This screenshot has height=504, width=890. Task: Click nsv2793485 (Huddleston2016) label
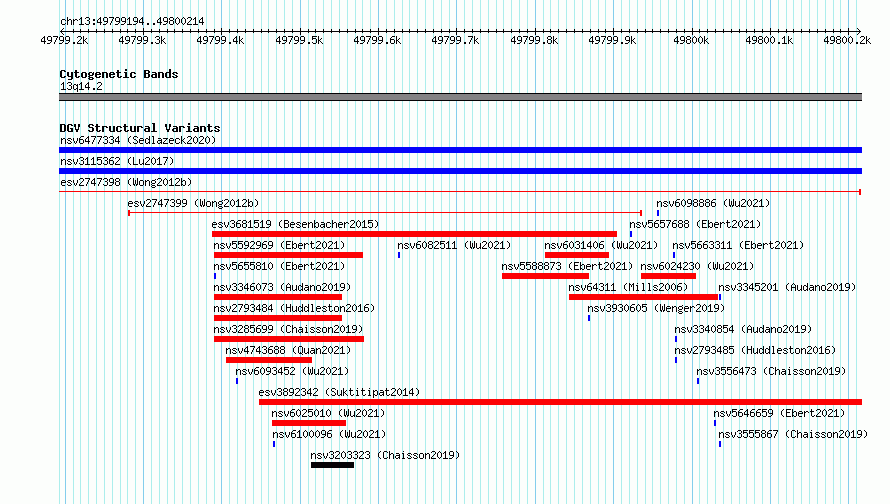(x=755, y=350)
